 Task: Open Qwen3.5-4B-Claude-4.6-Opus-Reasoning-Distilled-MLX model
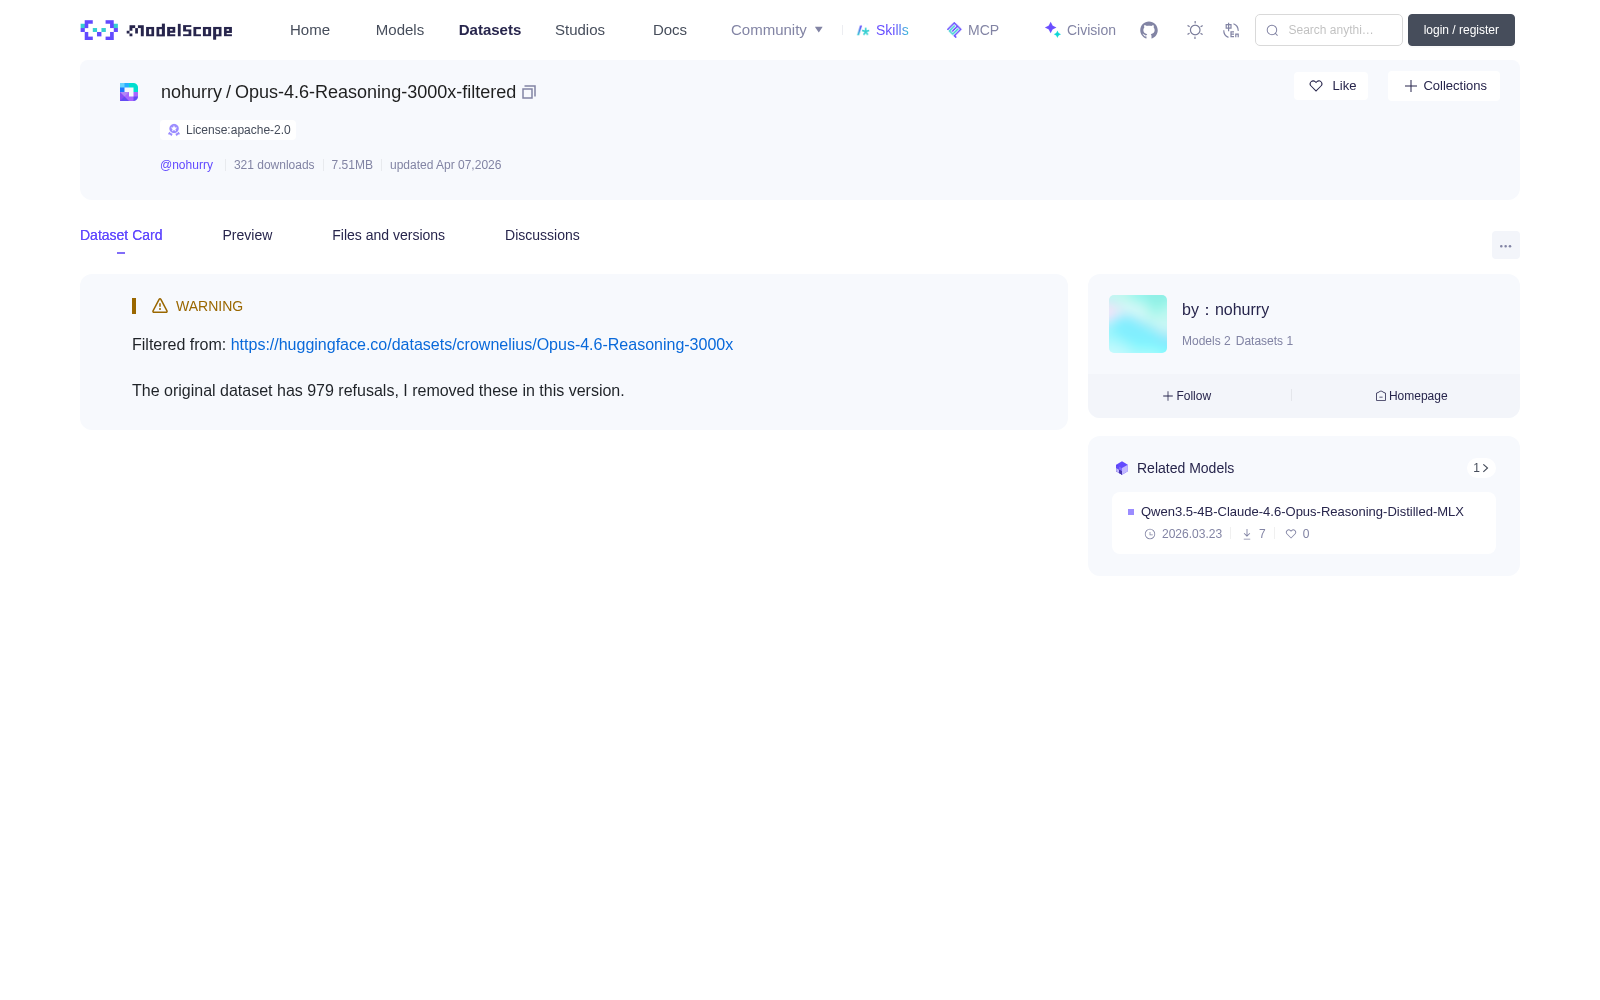pyautogui.click(x=1302, y=512)
